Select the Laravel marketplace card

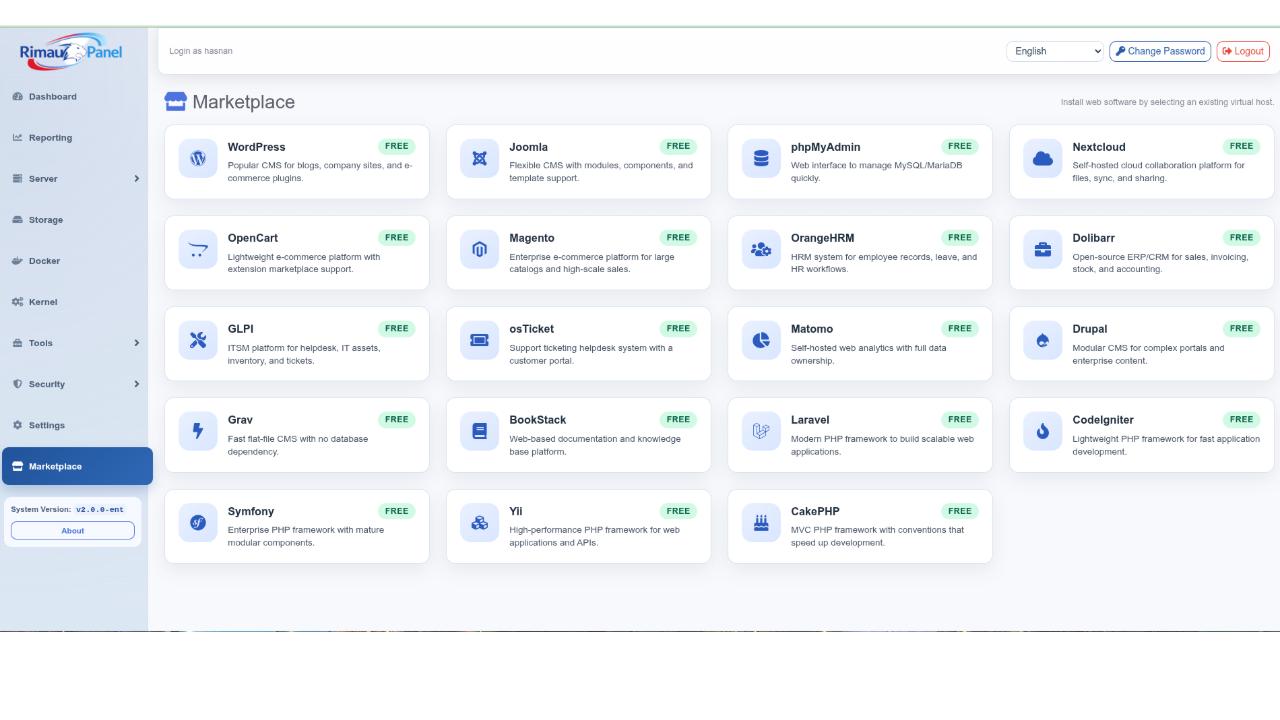pos(859,435)
